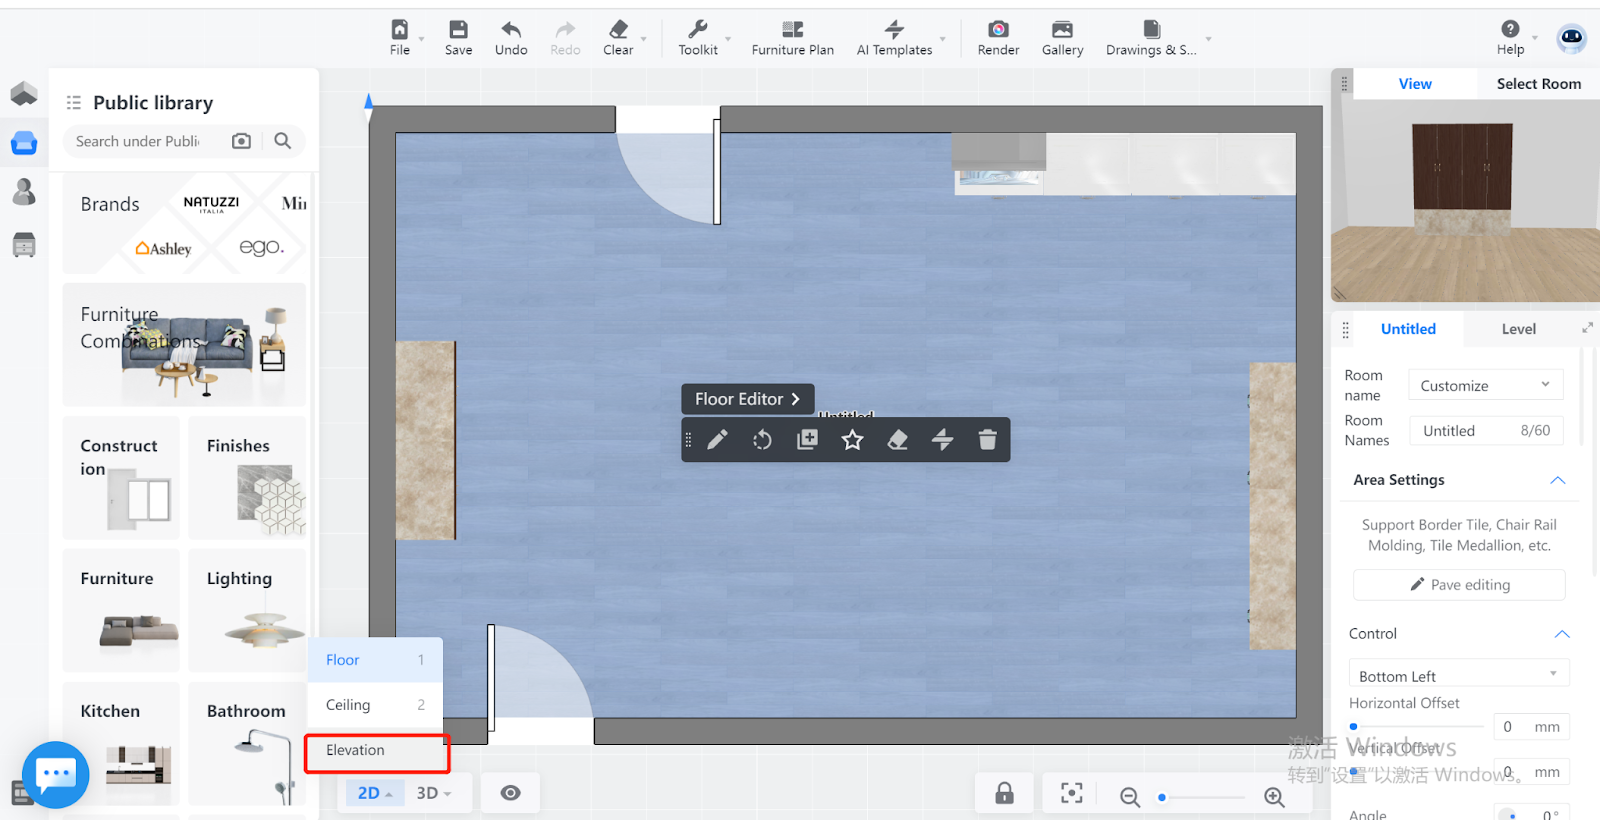
Task: Click the zoom in magnifier icon
Action: [x=1274, y=796]
